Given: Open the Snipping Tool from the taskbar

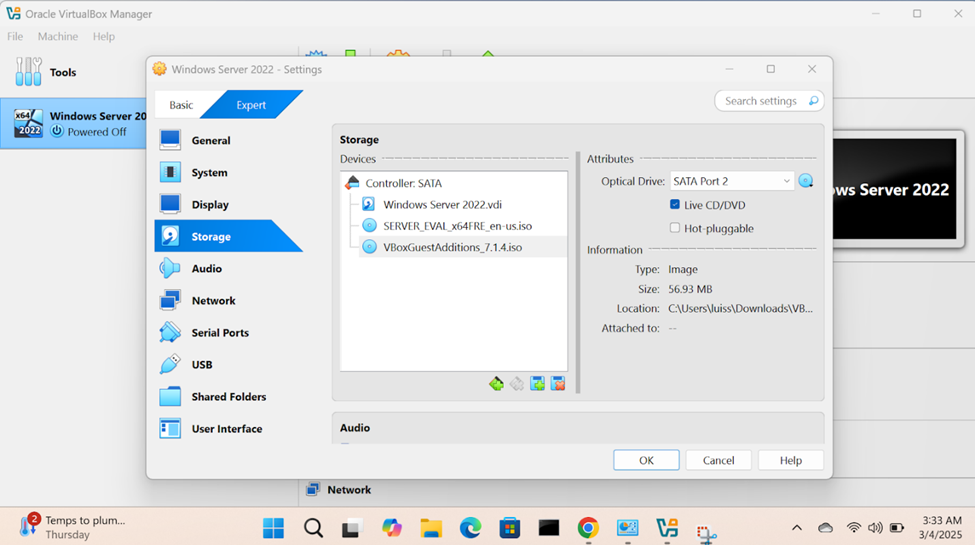Looking at the screenshot, I should (706, 532).
